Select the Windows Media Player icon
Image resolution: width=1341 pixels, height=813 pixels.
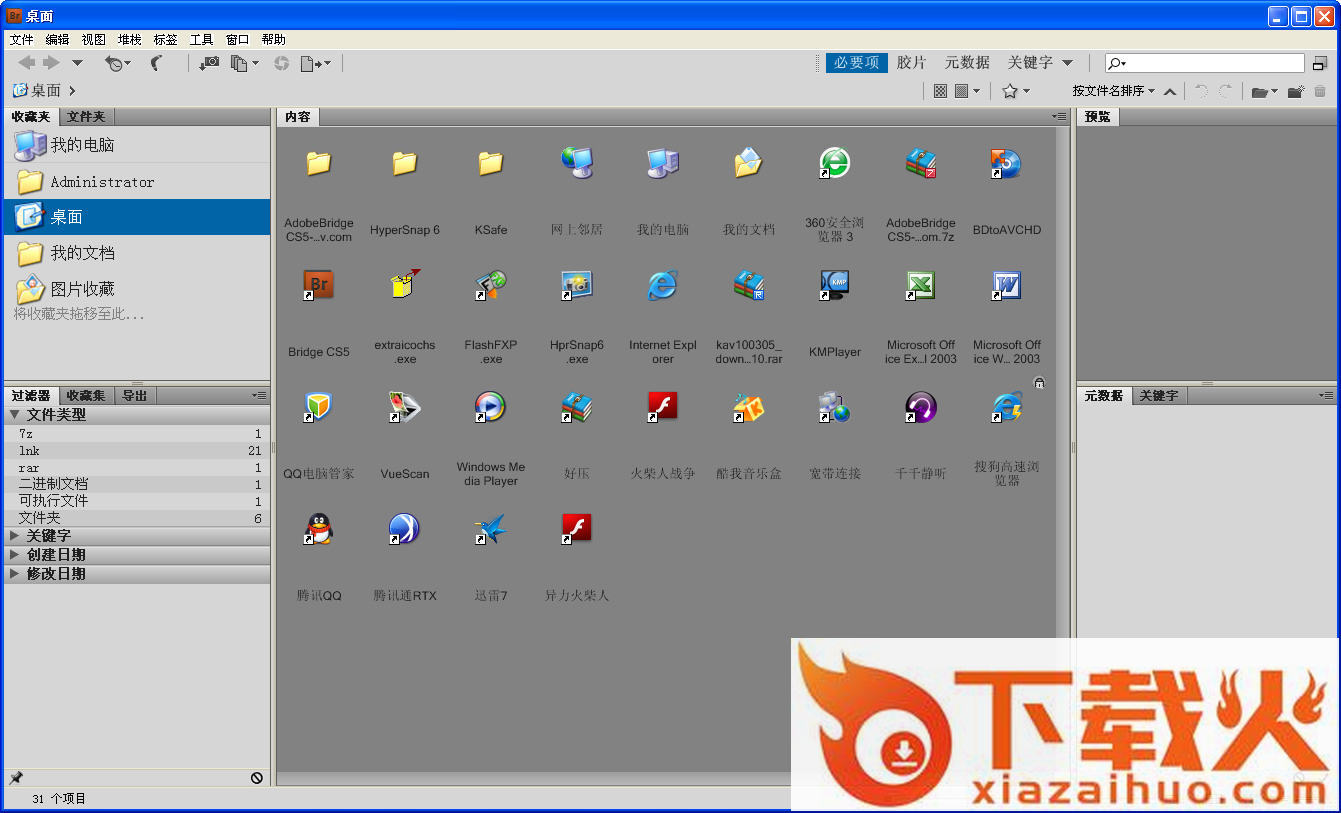click(x=491, y=407)
